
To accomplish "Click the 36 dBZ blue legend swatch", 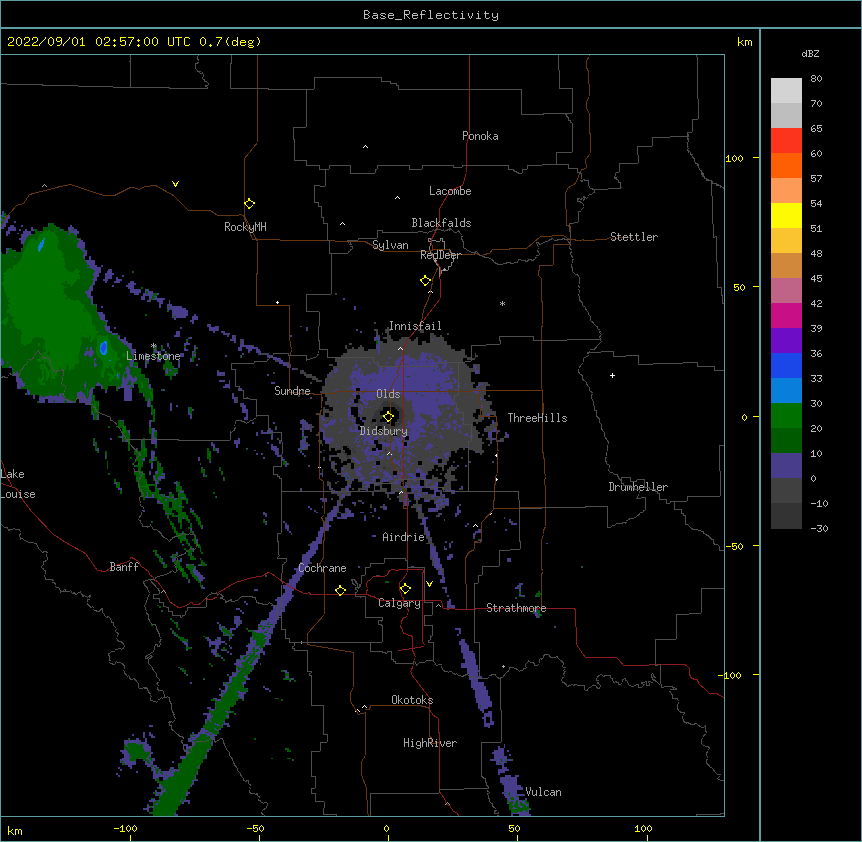I will tap(786, 365).
